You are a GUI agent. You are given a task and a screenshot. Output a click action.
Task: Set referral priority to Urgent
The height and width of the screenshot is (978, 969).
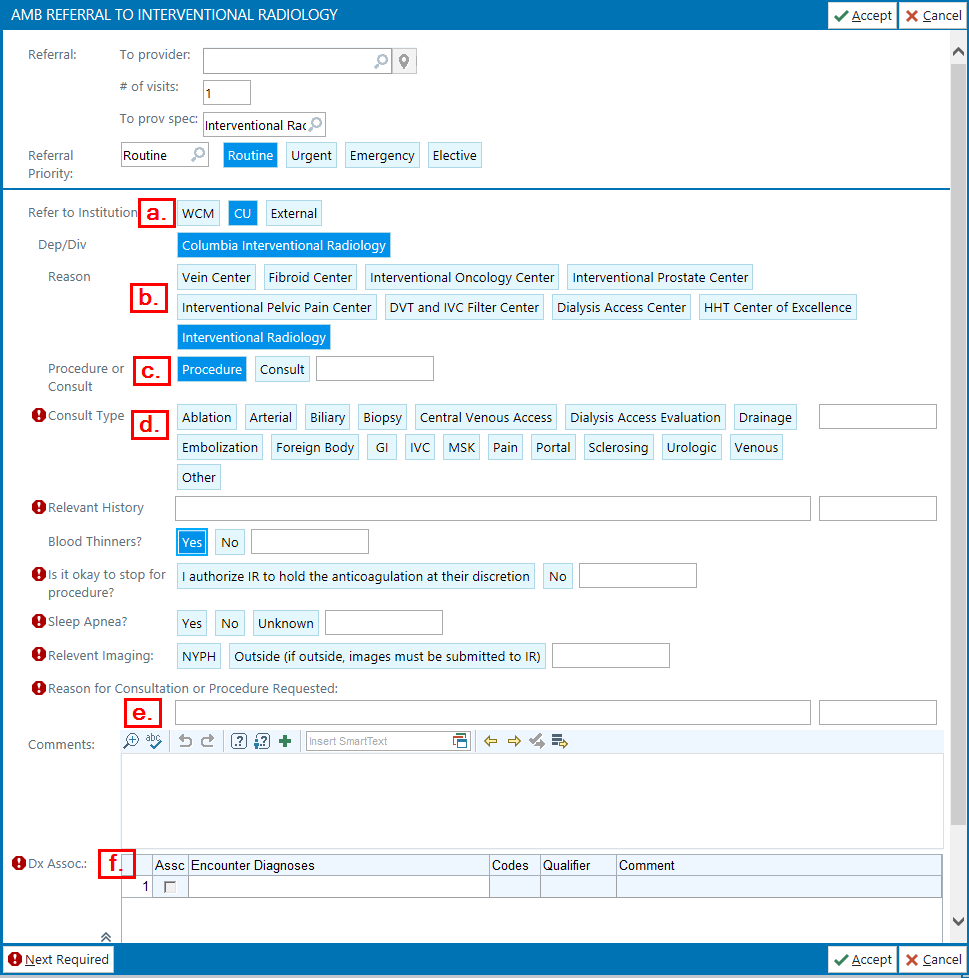310,156
